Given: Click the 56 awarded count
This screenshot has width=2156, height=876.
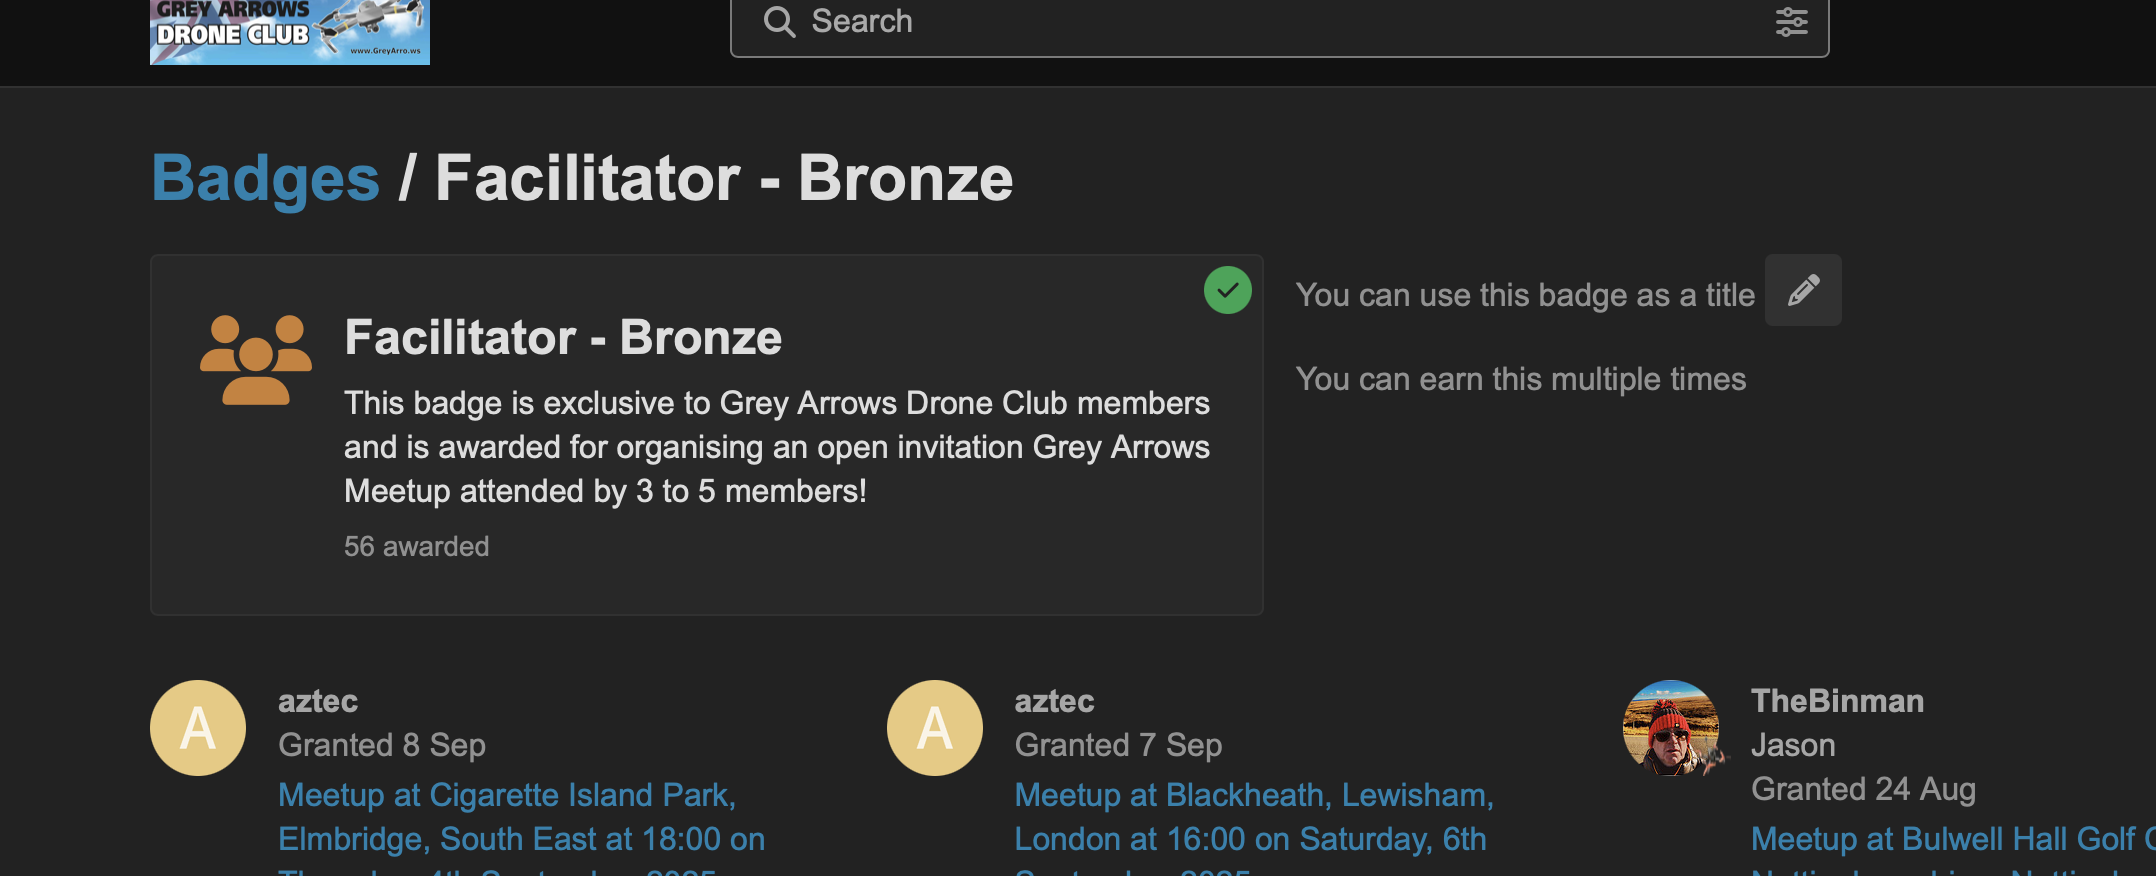Looking at the screenshot, I should pyautogui.click(x=416, y=547).
